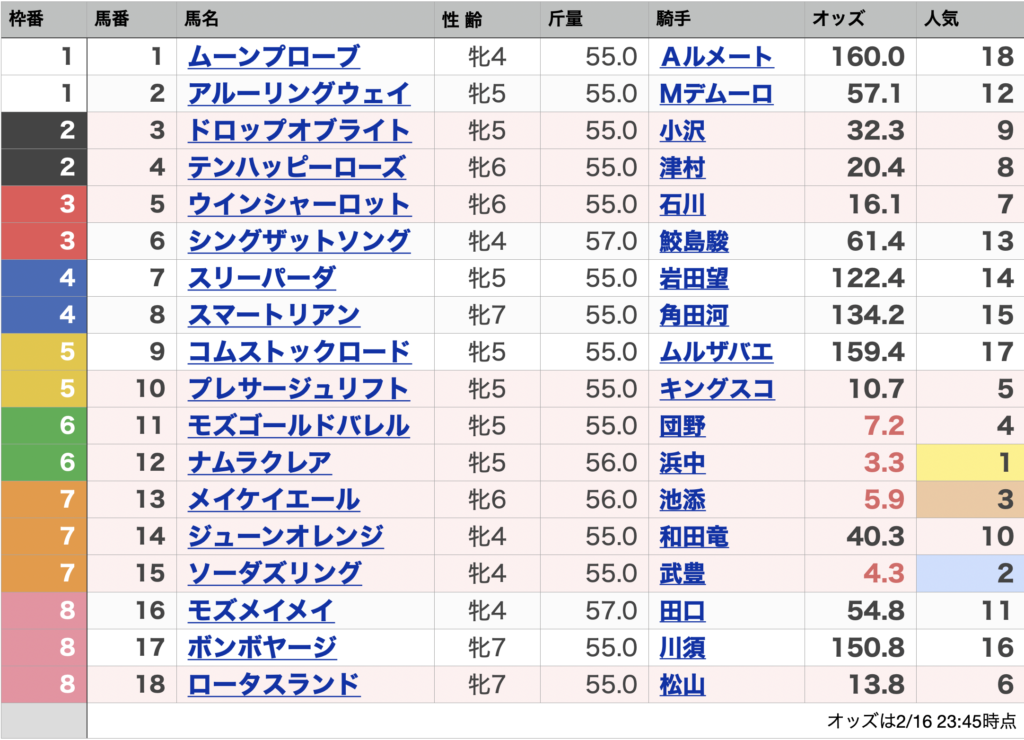
Task: Open the ウインシャーロット horse link
Action: [x=298, y=205]
